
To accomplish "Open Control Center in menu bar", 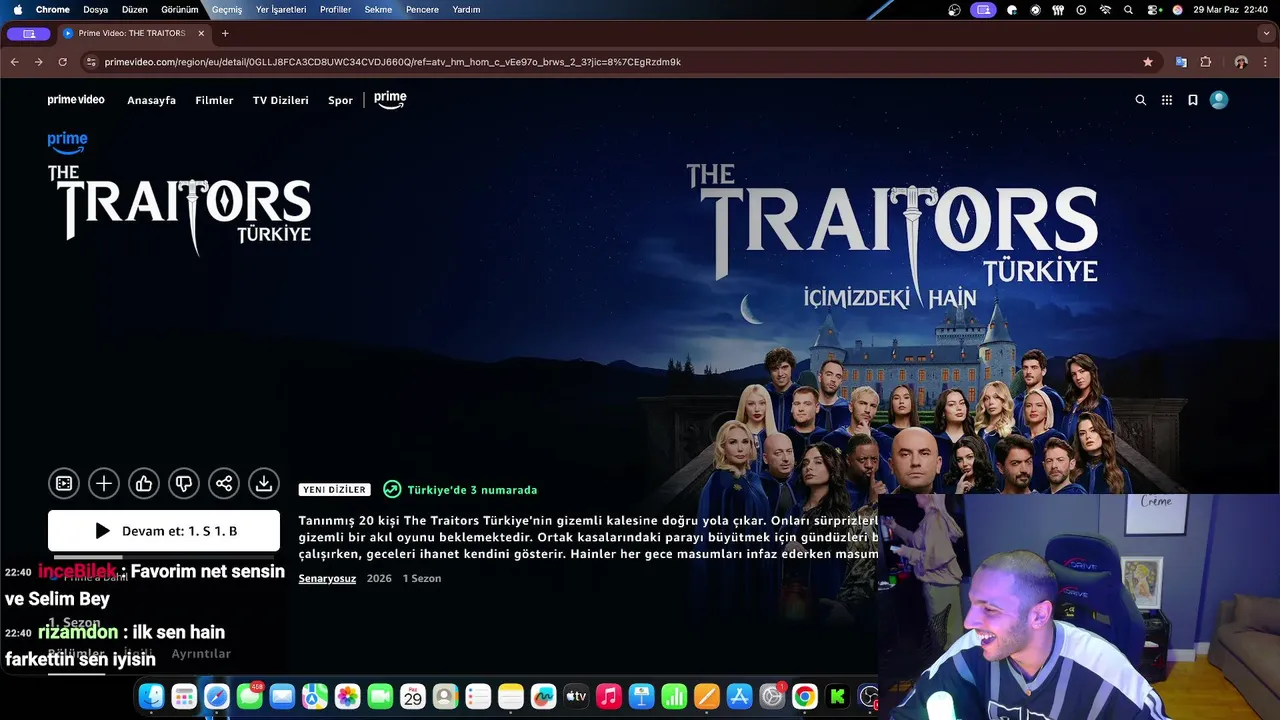I will (x=1154, y=10).
